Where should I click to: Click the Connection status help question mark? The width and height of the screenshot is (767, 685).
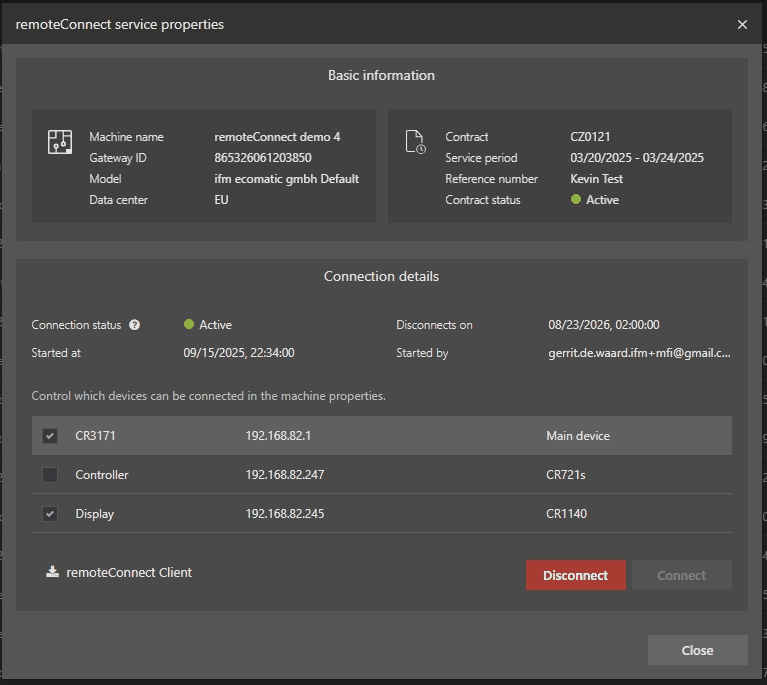[135, 325]
